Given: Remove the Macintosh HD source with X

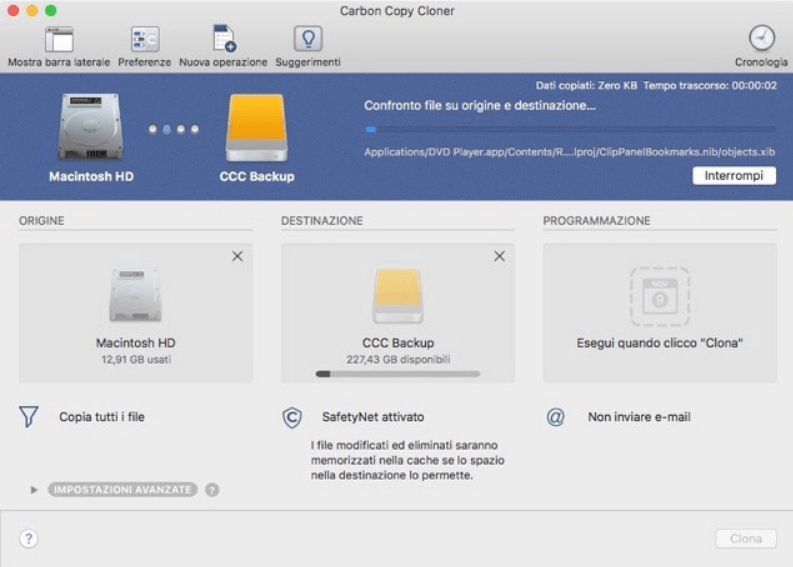Looking at the screenshot, I should tap(237, 256).
